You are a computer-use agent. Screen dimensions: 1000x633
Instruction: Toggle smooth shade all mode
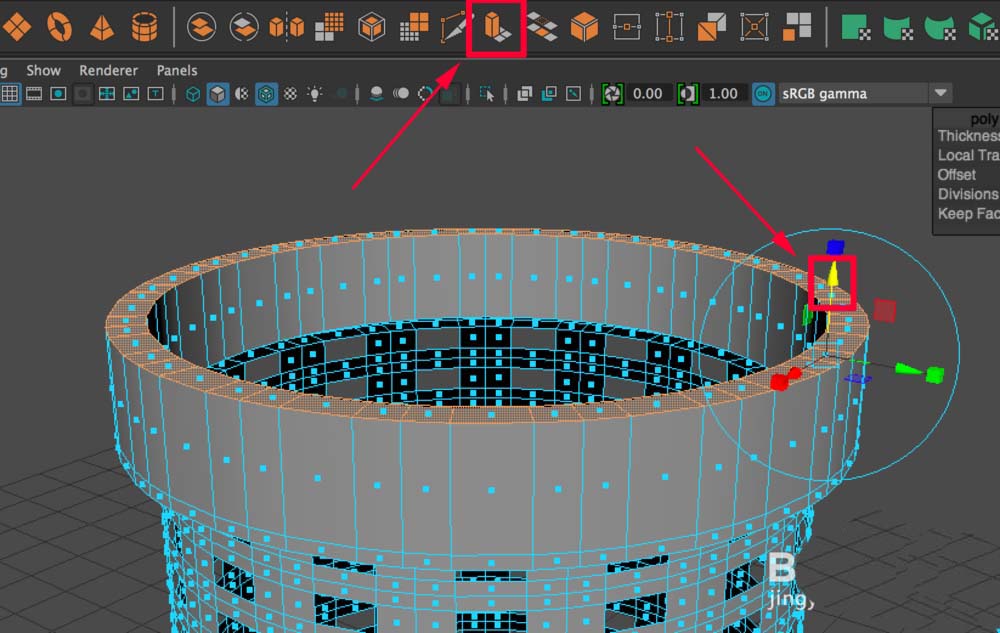click(217, 94)
